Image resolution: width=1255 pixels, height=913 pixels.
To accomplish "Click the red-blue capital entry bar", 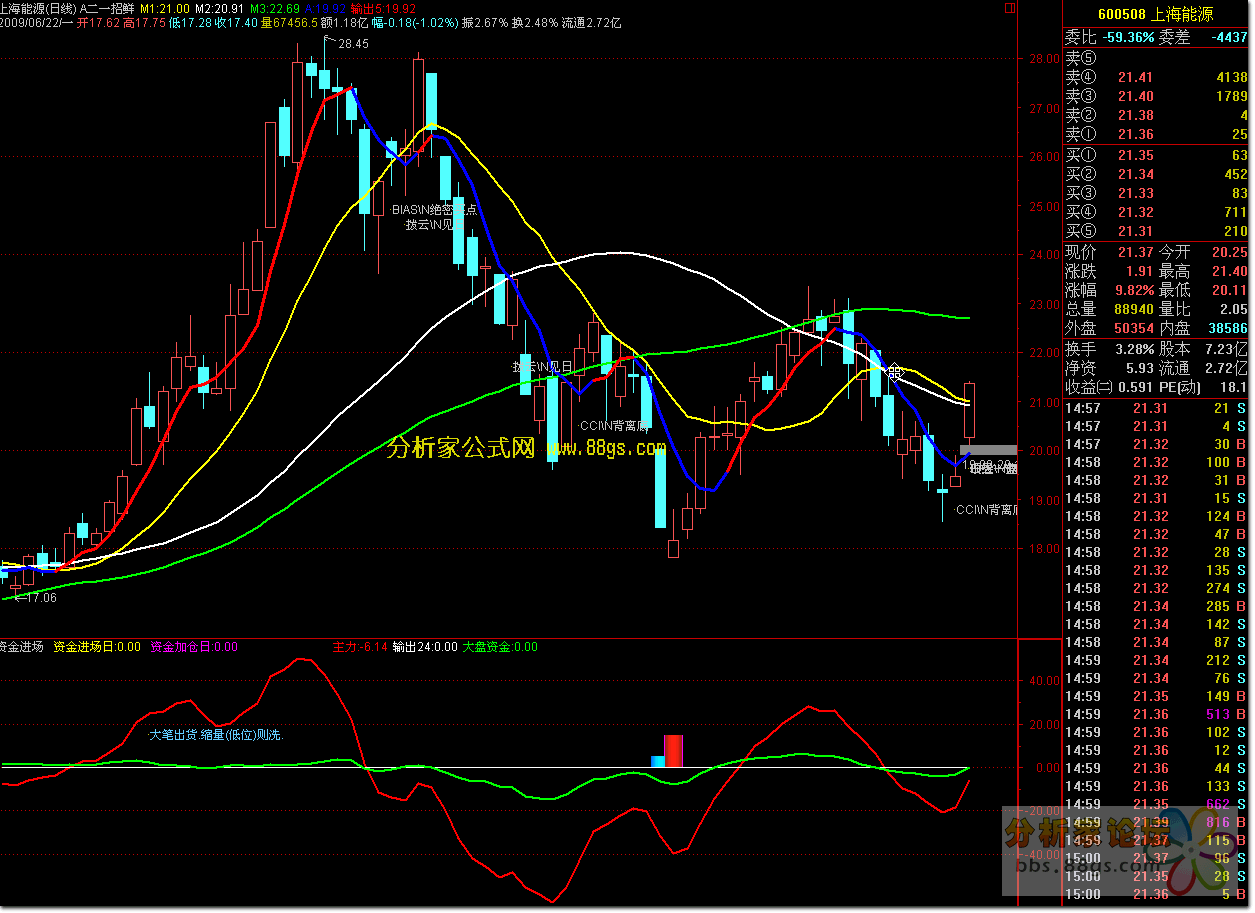I will (x=667, y=751).
